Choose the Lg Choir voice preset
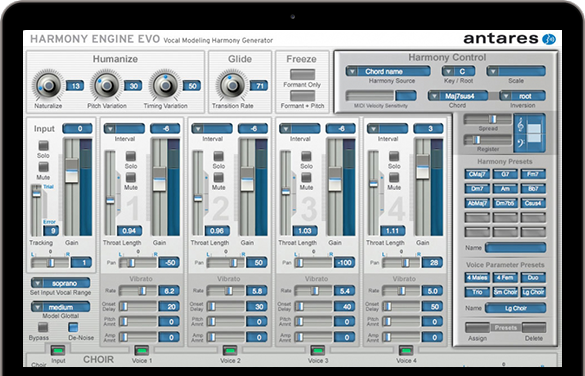Viewport: 585px width, 376px height. 533,292
